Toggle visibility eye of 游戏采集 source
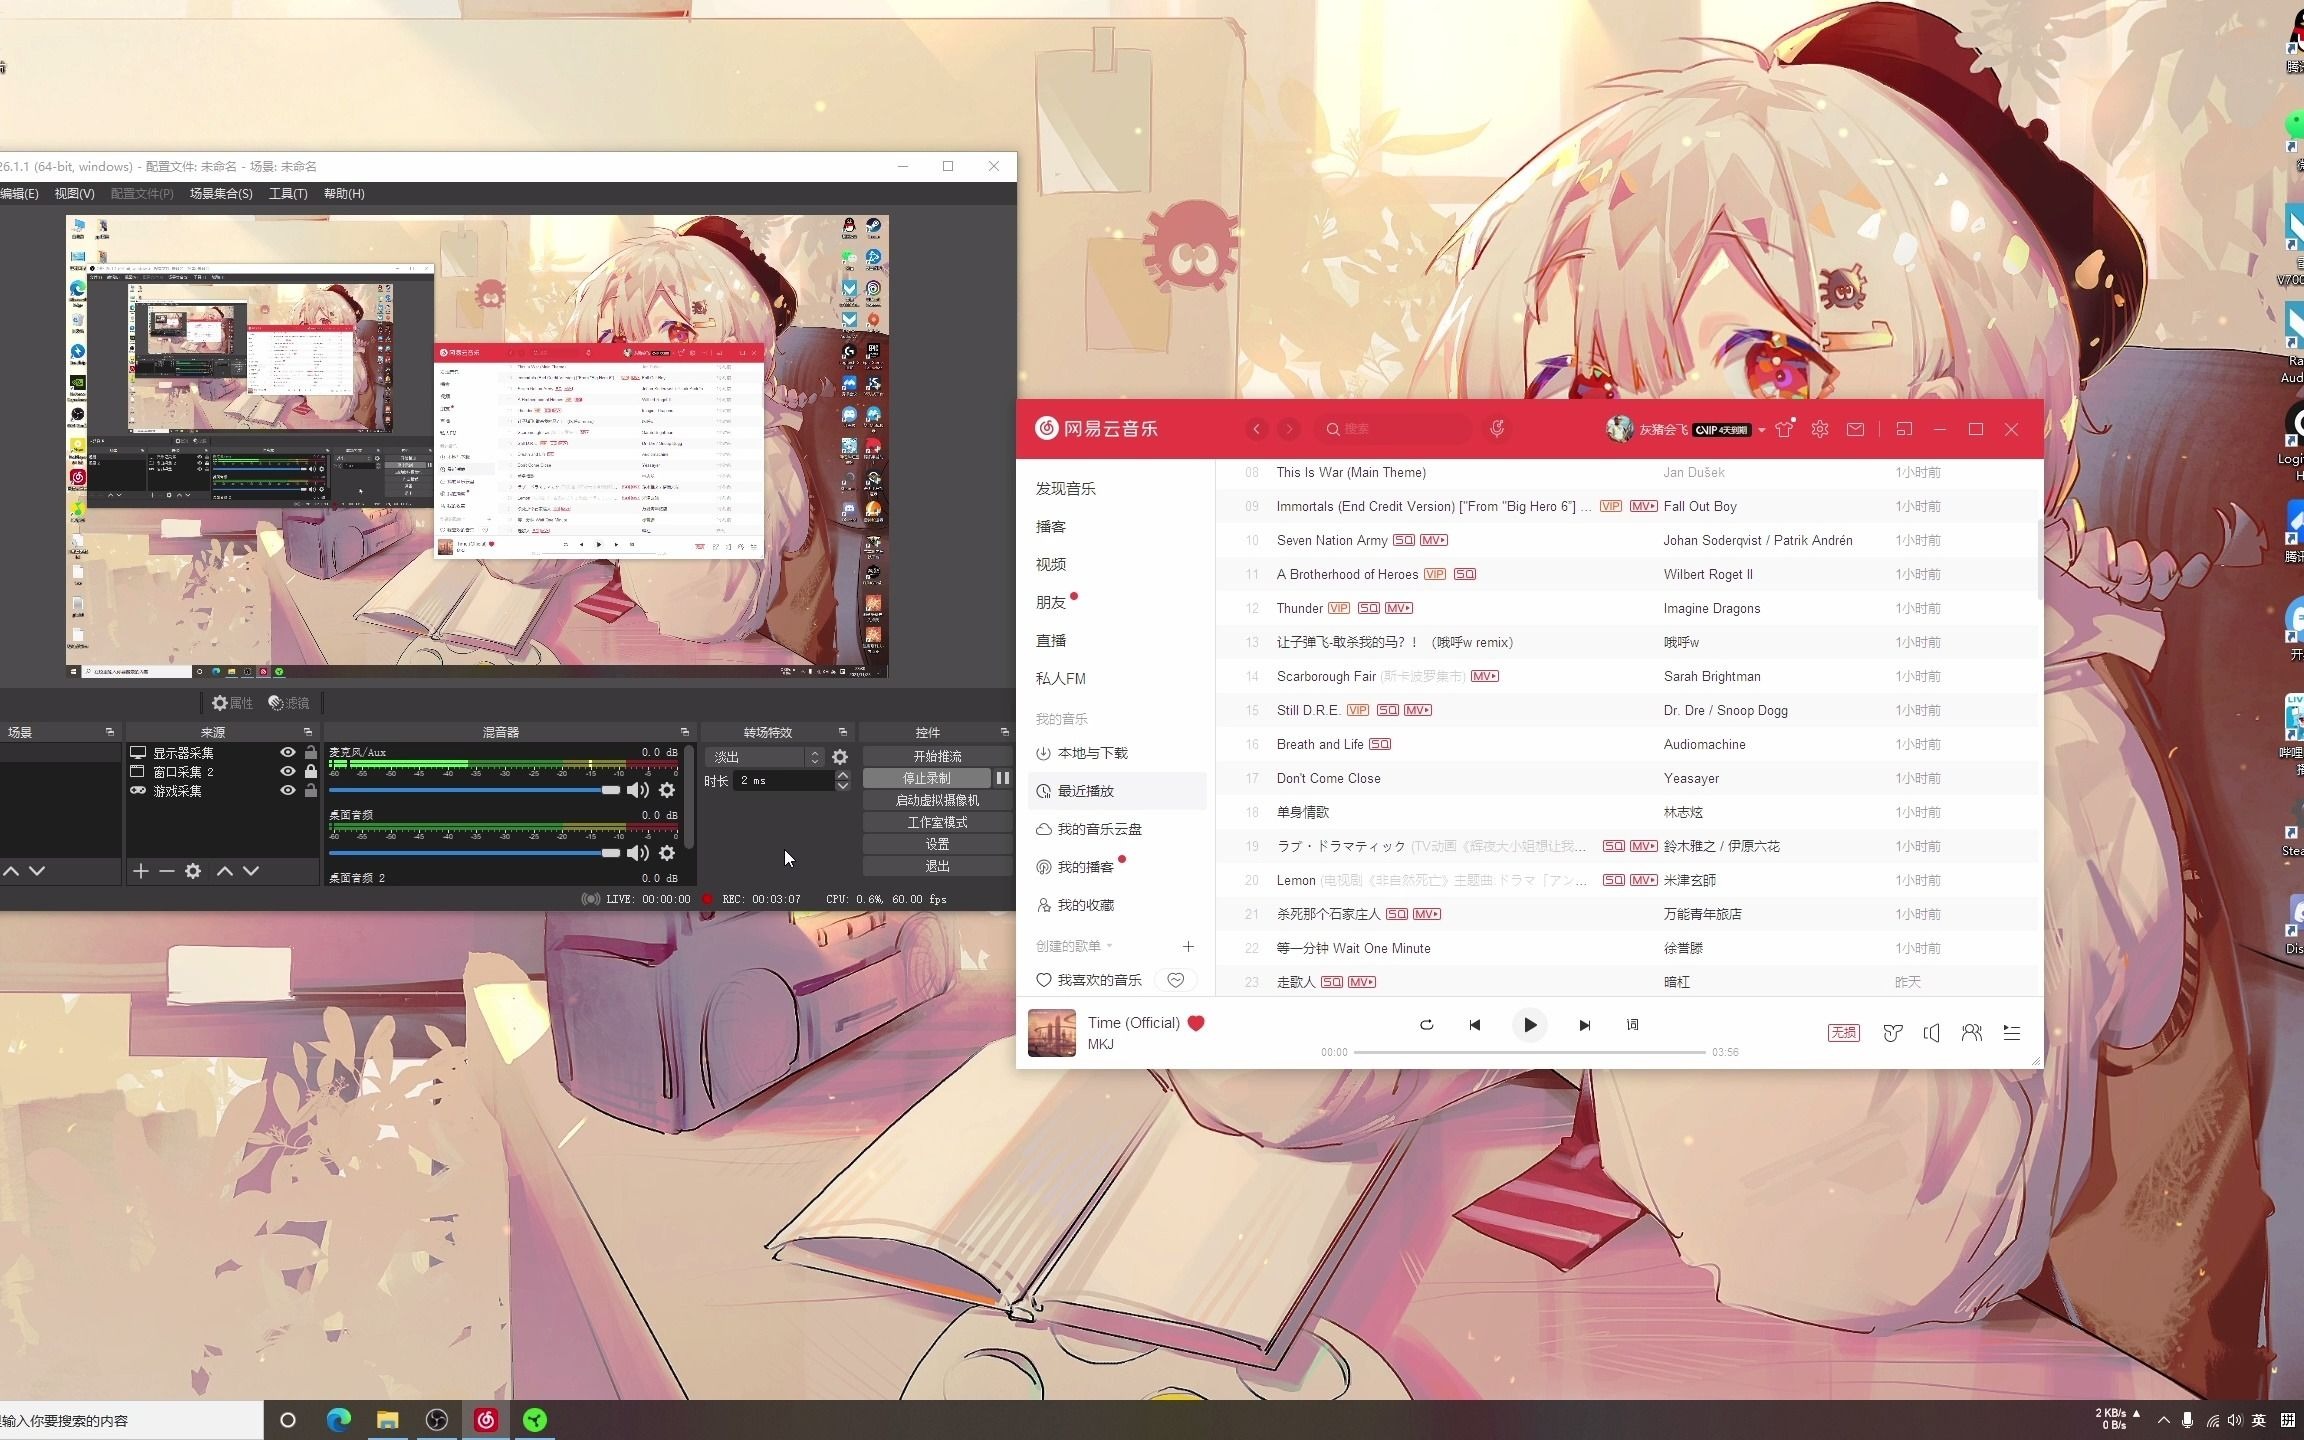Viewport: 2304px width, 1440px height. click(288, 791)
